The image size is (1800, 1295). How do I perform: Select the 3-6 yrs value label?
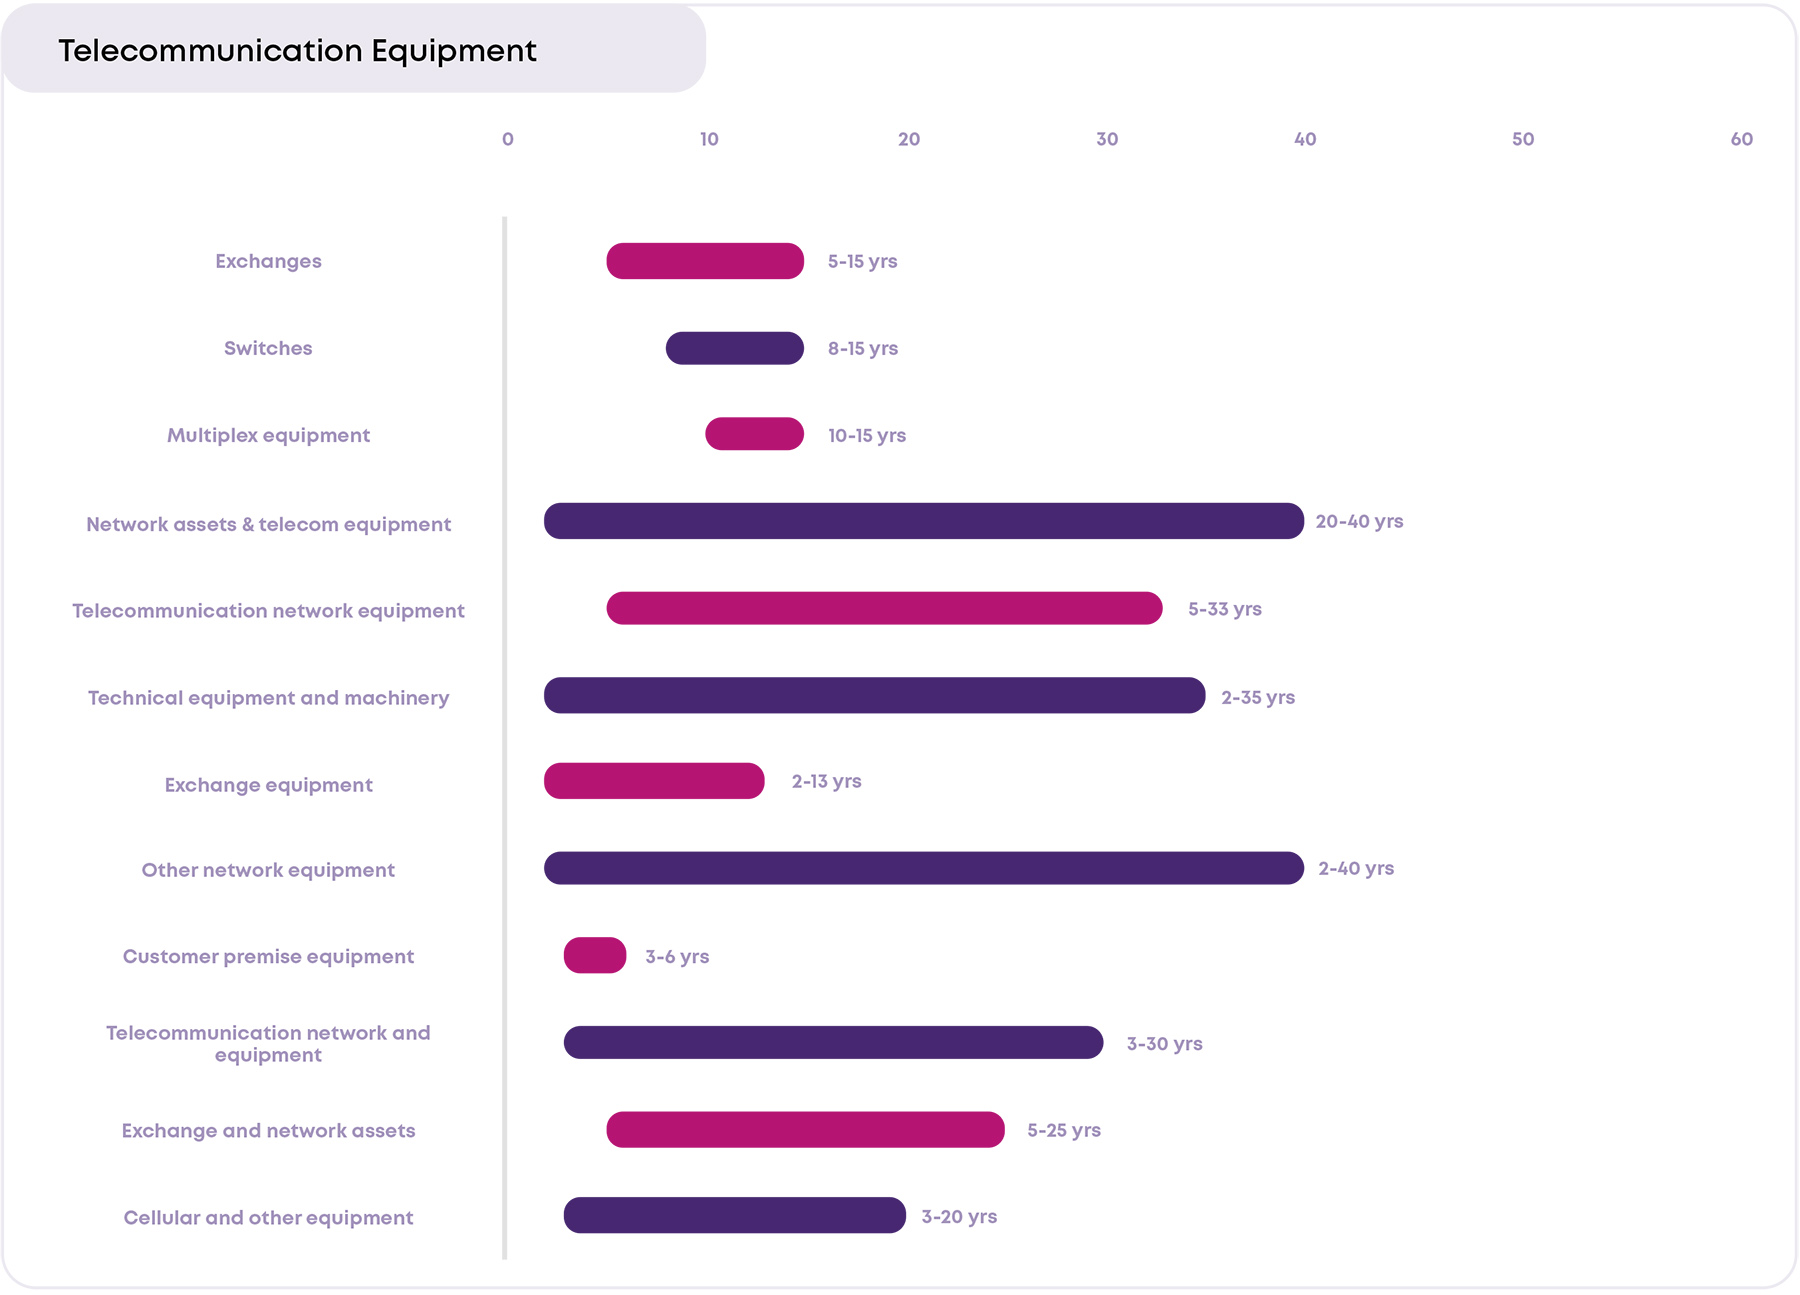[x=677, y=956]
